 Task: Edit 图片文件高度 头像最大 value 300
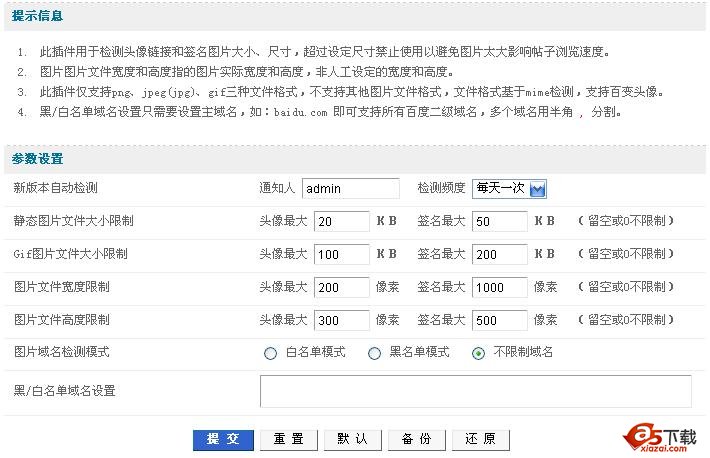(x=341, y=321)
